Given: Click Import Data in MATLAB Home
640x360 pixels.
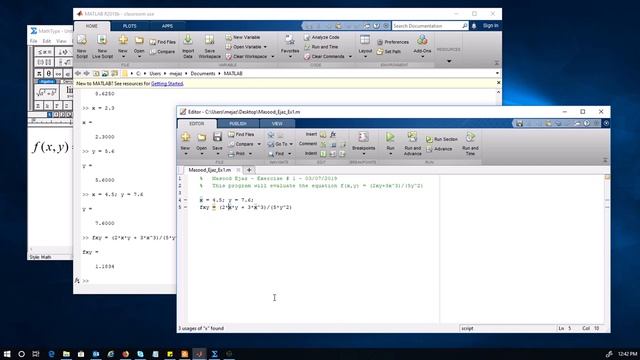Looking at the screenshot, I should pos(188,47).
